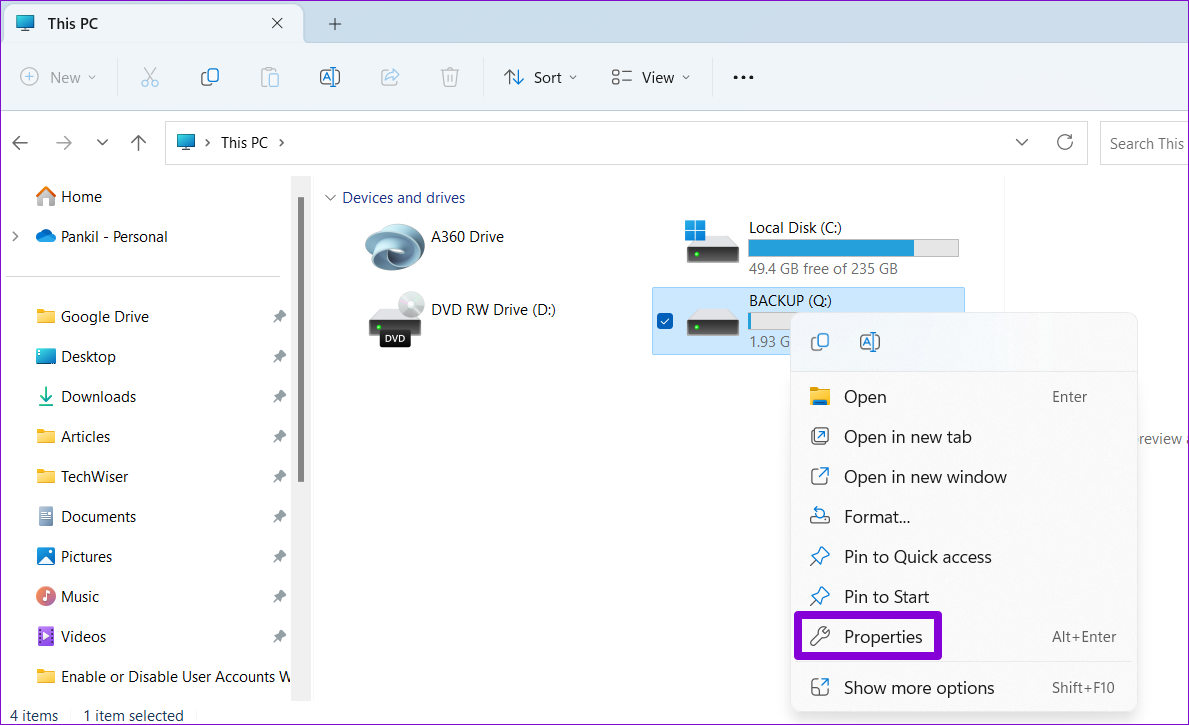The height and width of the screenshot is (725, 1189).
Task: Click the BACKUP (Q:) drive icon
Action: coord(712,324)
